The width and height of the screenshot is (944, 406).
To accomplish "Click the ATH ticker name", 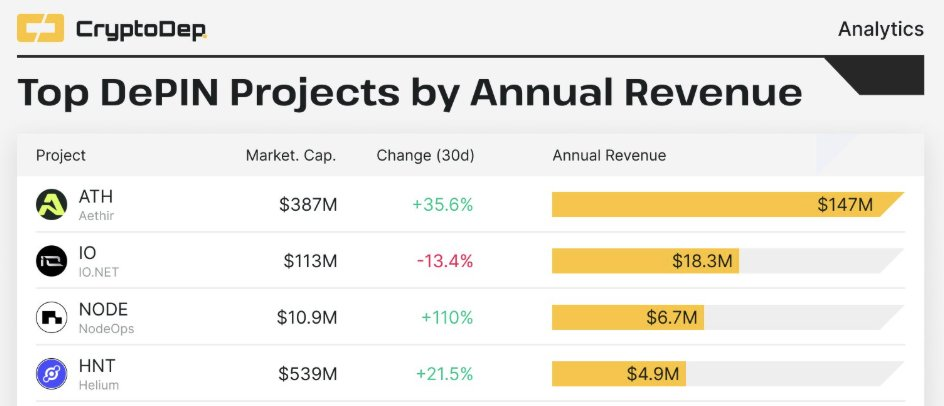I will pos(96,196).
